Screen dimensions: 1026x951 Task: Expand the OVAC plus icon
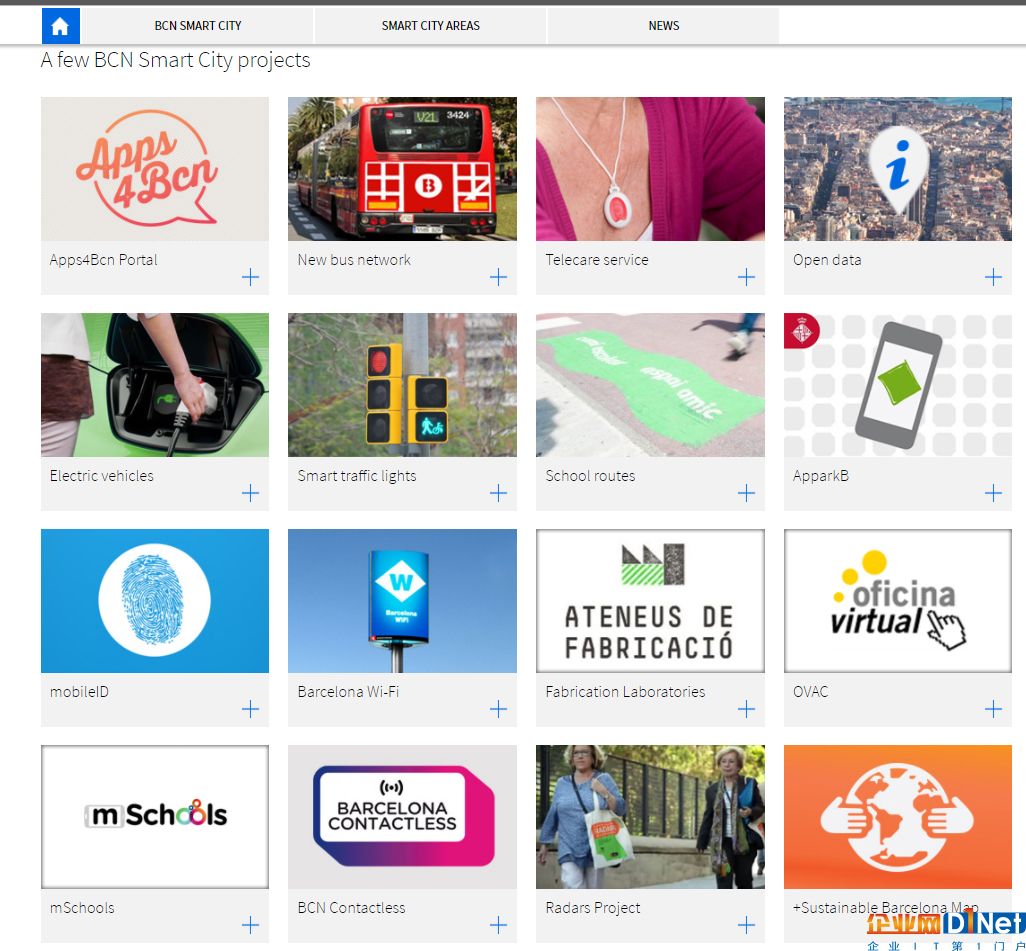click(993, 709)
